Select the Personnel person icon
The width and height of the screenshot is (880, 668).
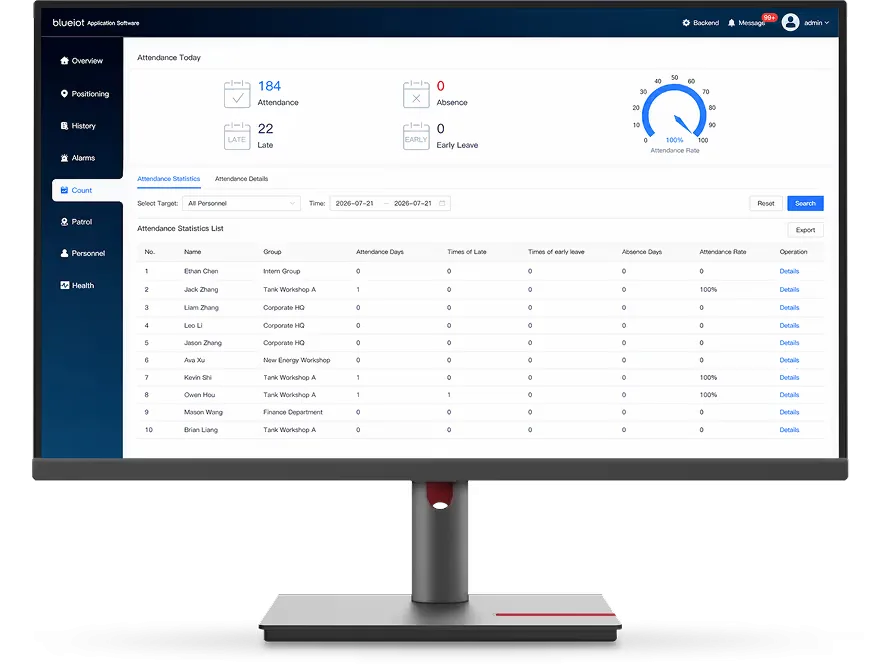point(65,253)
